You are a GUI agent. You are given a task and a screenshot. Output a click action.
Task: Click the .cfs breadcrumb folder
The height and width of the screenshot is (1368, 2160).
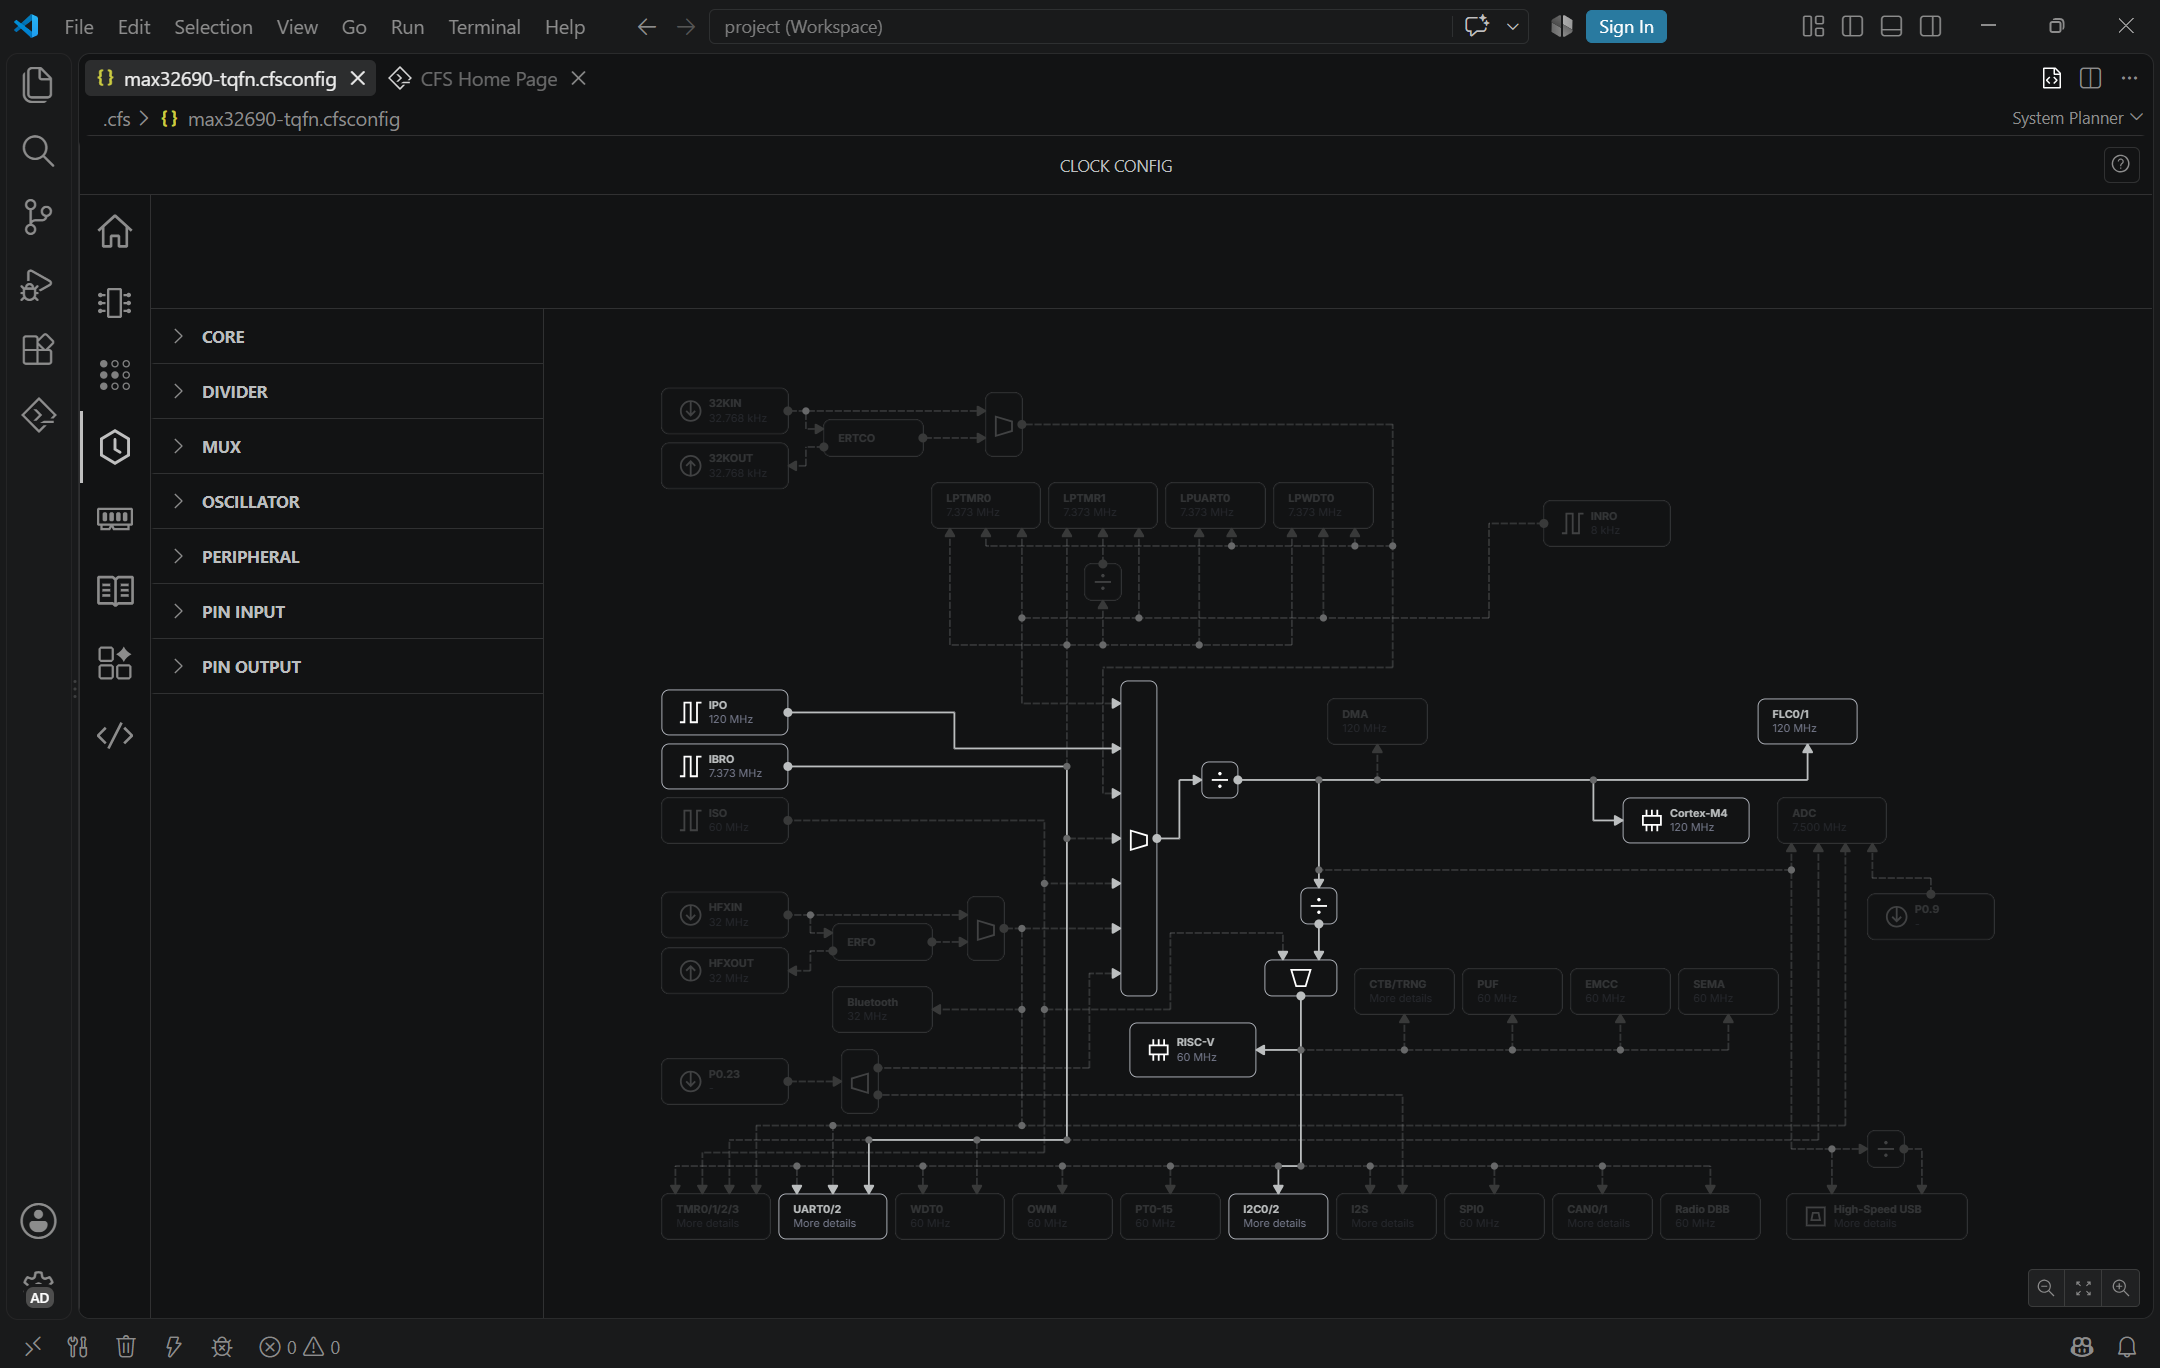tap(117, 119)
